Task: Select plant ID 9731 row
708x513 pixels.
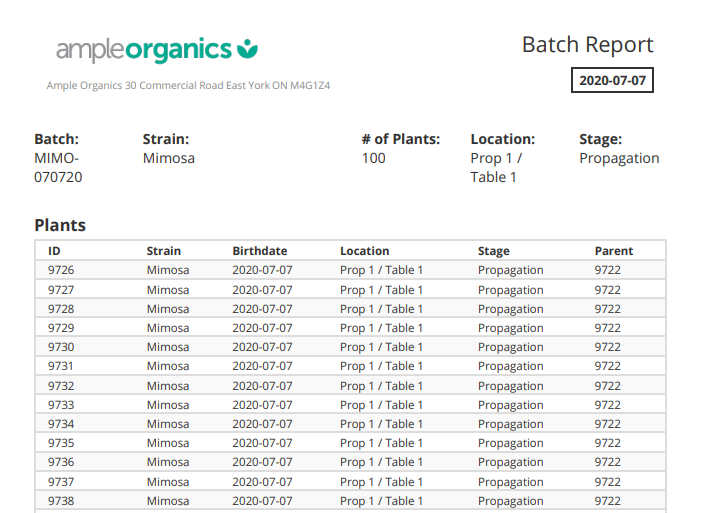Action: point(61,366)
